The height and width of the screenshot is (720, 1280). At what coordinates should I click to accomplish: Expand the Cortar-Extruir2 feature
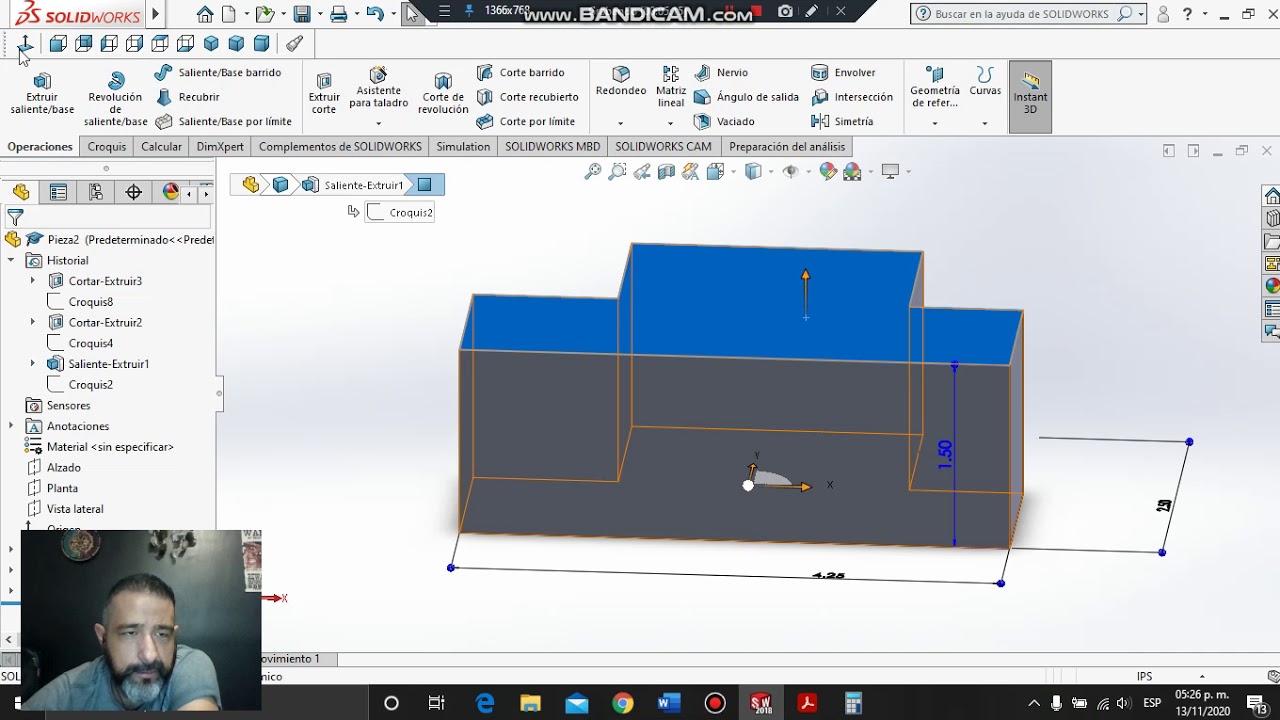(33, 322)
